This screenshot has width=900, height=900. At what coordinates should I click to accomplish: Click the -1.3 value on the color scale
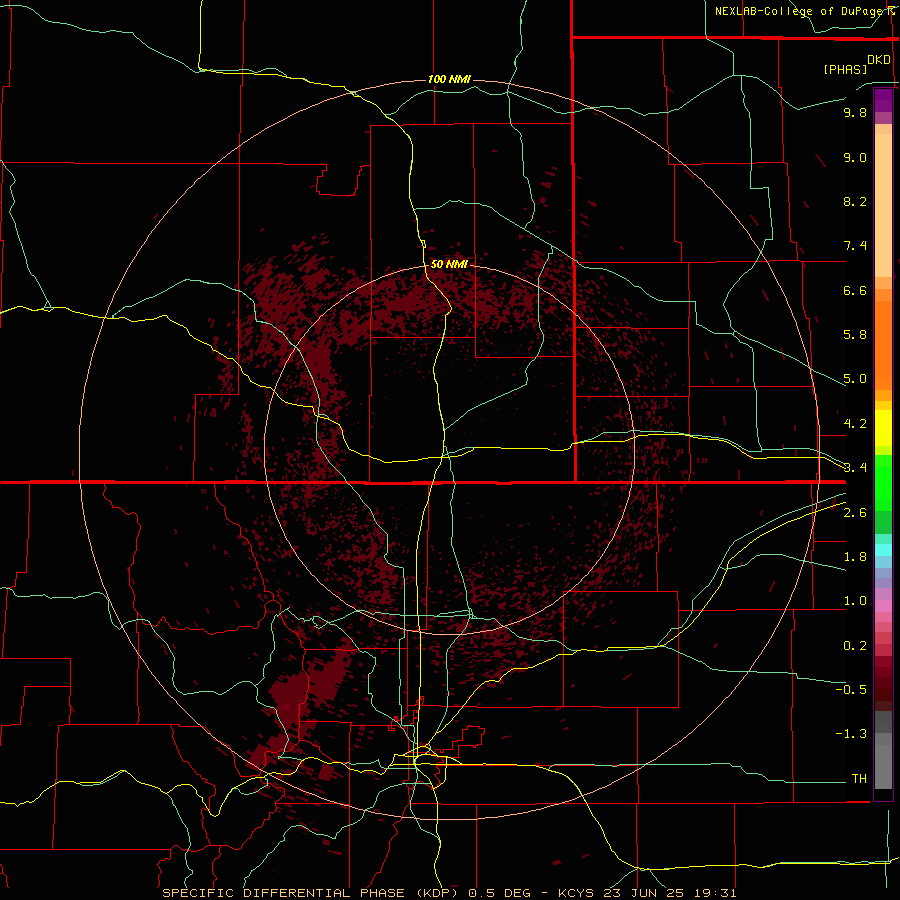coord(851,734)
